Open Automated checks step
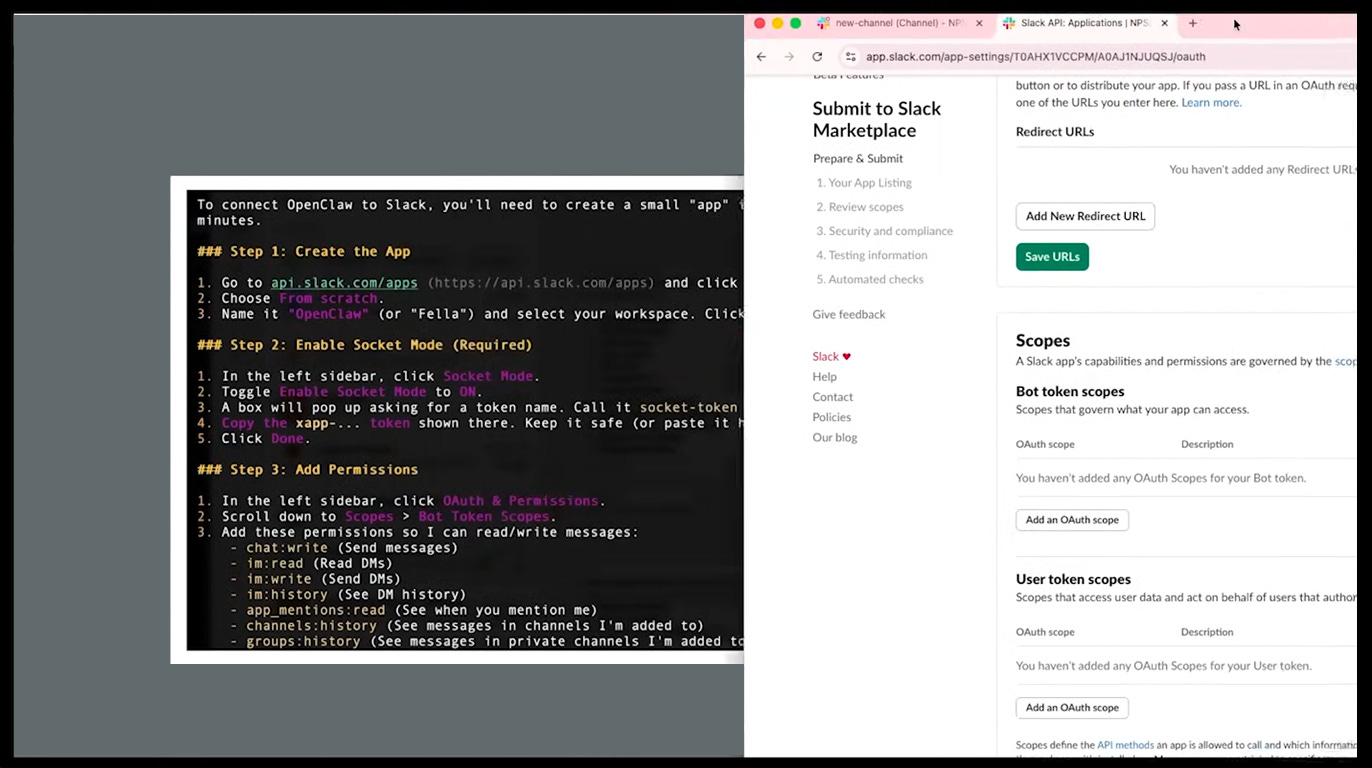The image size is (1372, 768). (869, 279)
